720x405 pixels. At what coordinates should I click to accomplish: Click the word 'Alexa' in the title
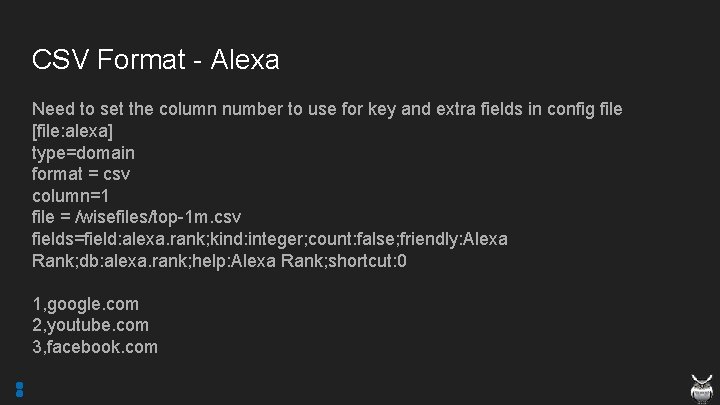(245, 60)
